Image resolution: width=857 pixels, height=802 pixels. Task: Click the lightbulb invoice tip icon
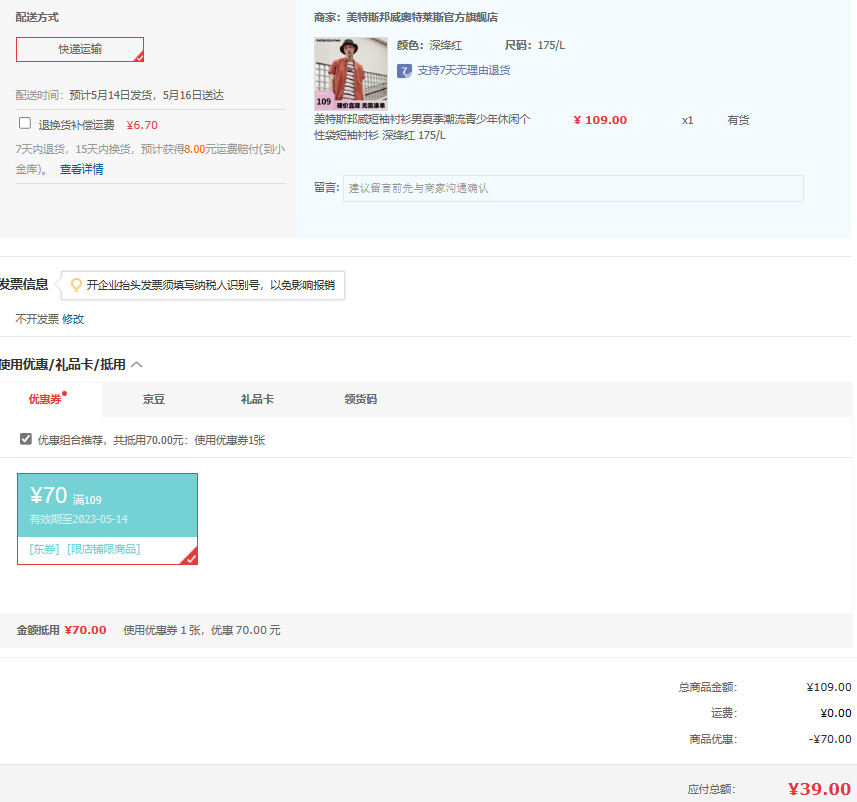pos(77,284)
